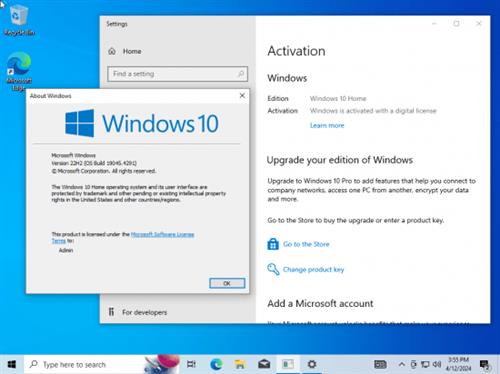Focus the Find a setting search box
Screen dimensions: 500x374
click(x=177, y=74)
